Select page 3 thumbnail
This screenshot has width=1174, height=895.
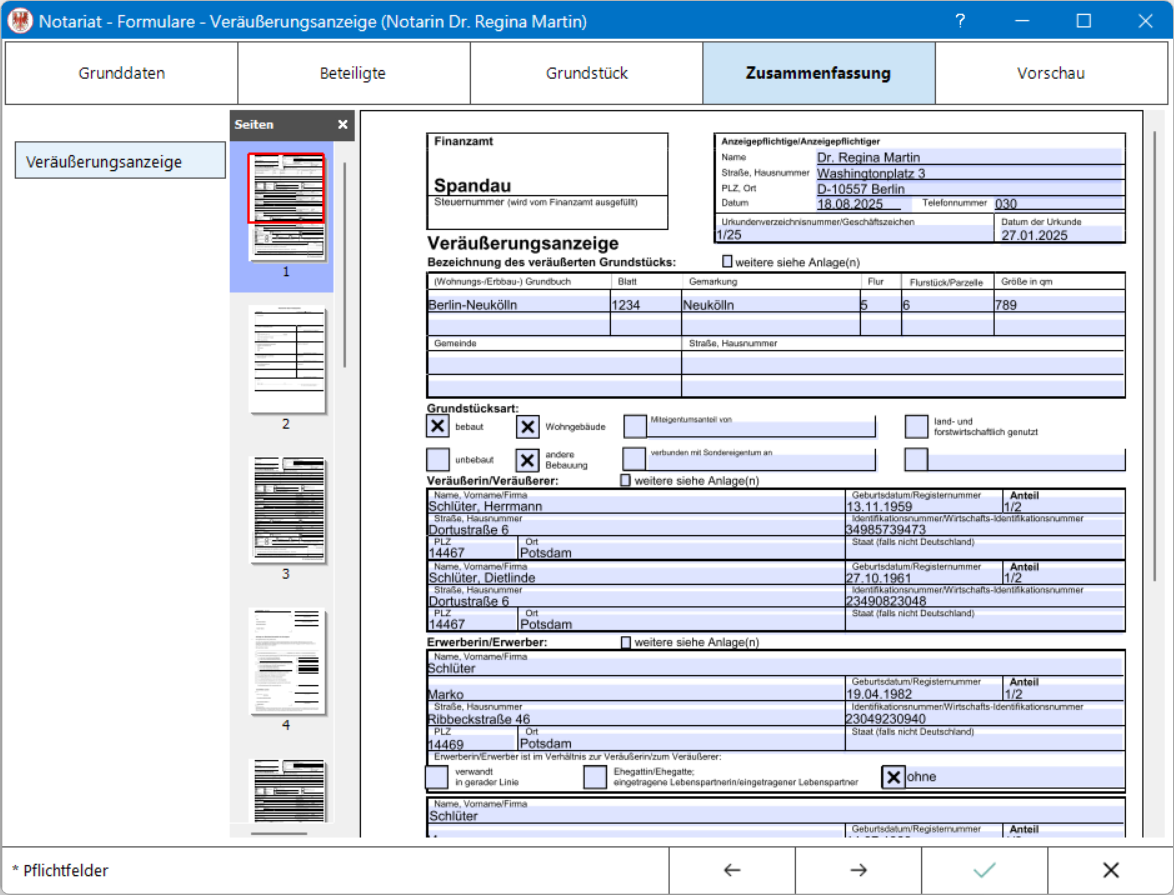[287, 509]
